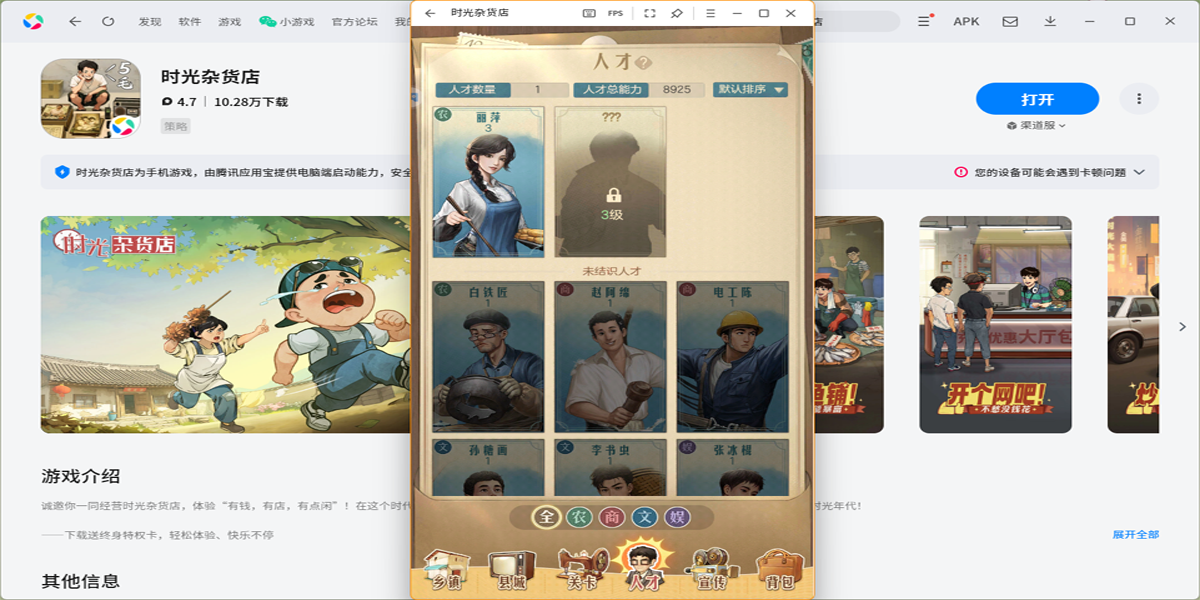Open the 白铁匠 talent card
The image size is (1200, 600).
488,356
